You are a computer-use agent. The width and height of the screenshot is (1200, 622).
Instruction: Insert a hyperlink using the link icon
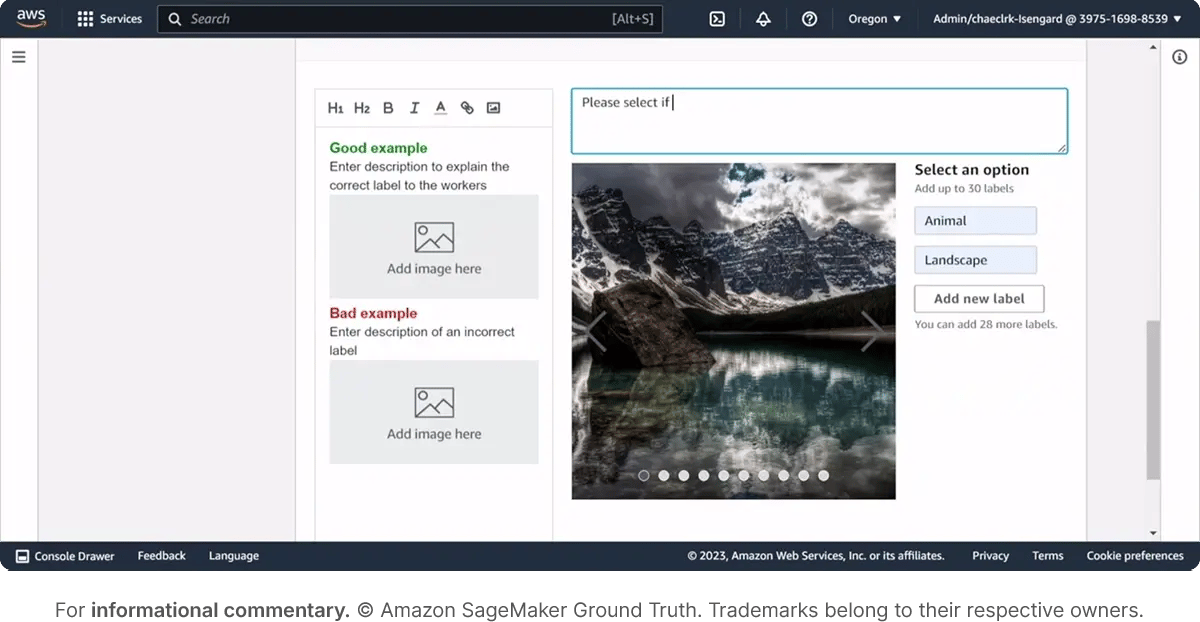pyautogui.click(x=466, y=107)
